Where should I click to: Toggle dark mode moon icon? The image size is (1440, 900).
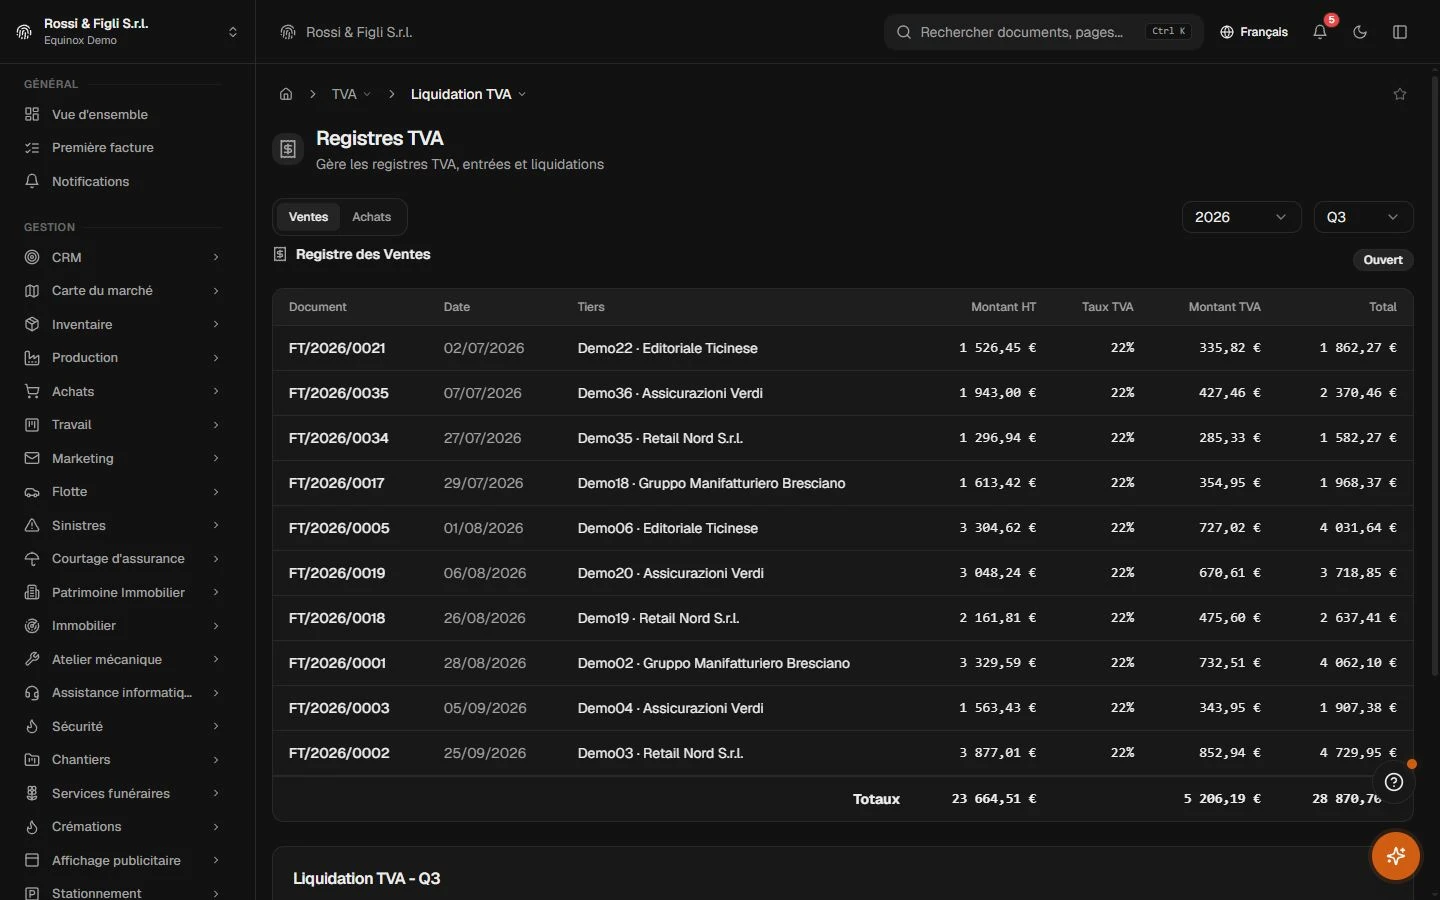[1360, 32]
